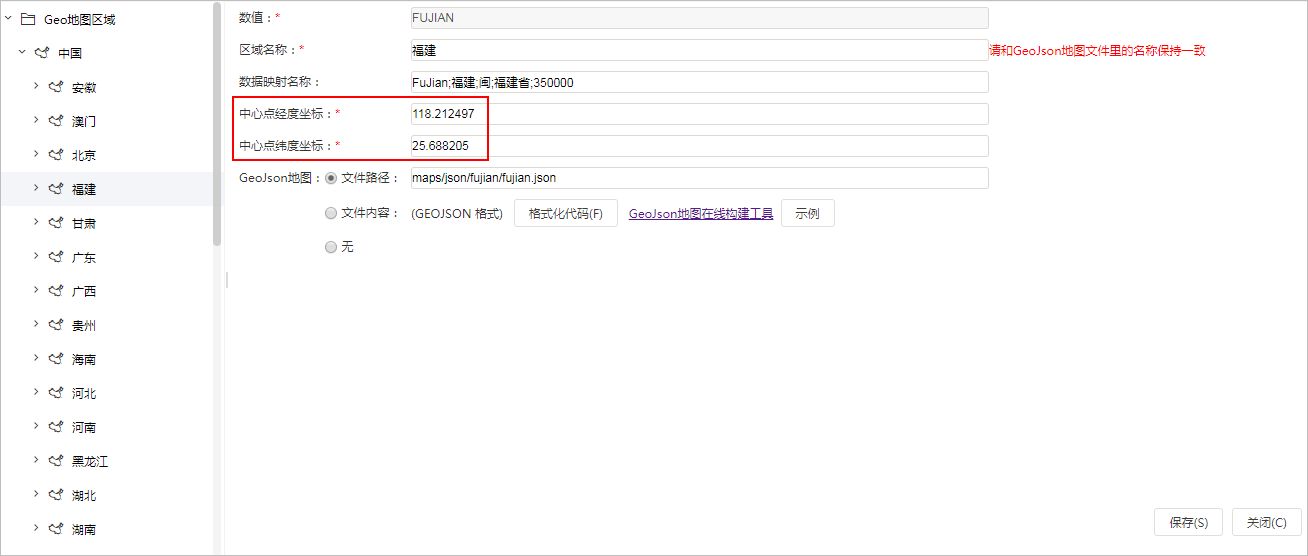Select the 北京 tree row
The height and width of the screenshot is (556, 1308).
click(x=106, y=155)
